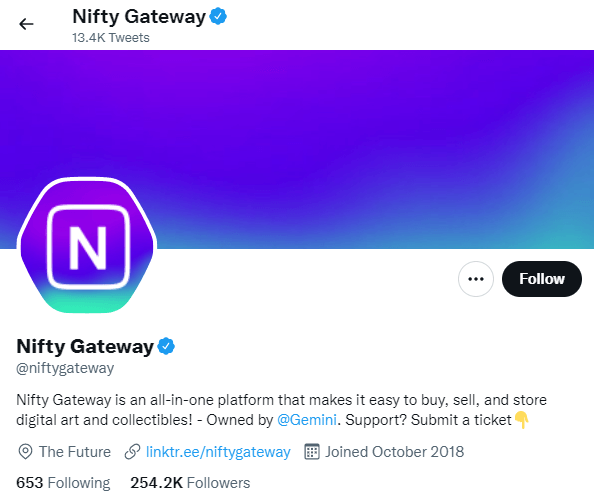Click the Follow button
This screenshot has height=497, width=594.
click(542, 279)
